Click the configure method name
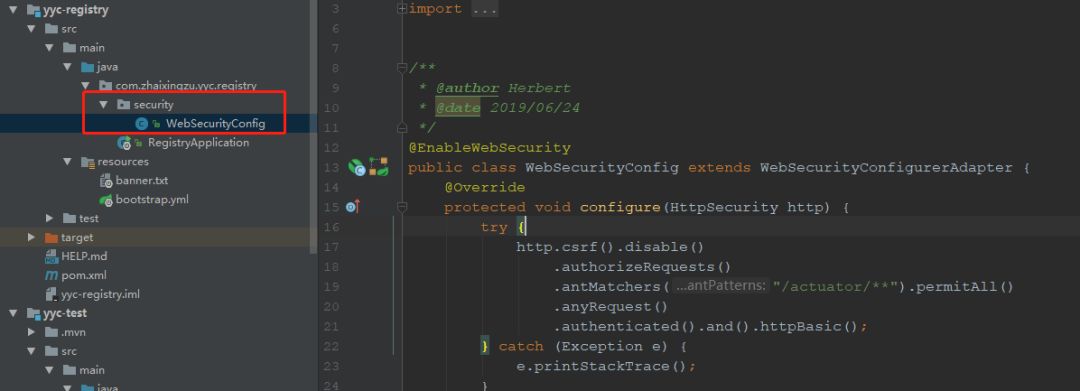Screen dimensions: 1080x391 tap(620, 207)
